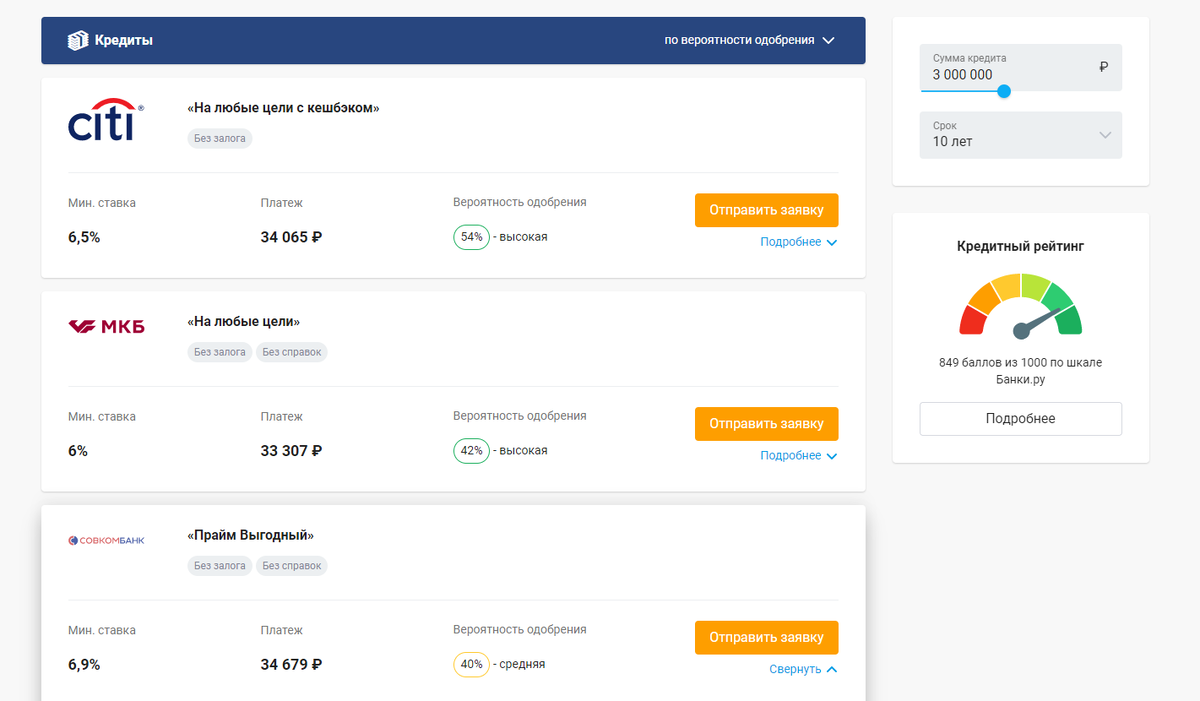Send application for МКБ loan
This screenshot has height=701, width=1200.
(766, 424)
